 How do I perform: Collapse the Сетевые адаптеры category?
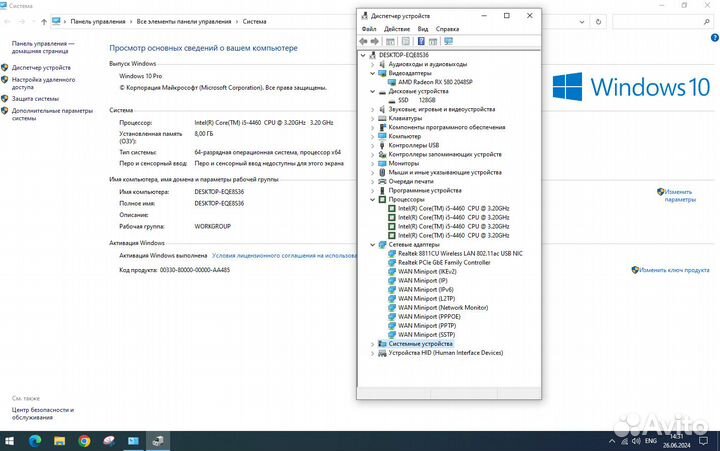(x=372, y=245)
